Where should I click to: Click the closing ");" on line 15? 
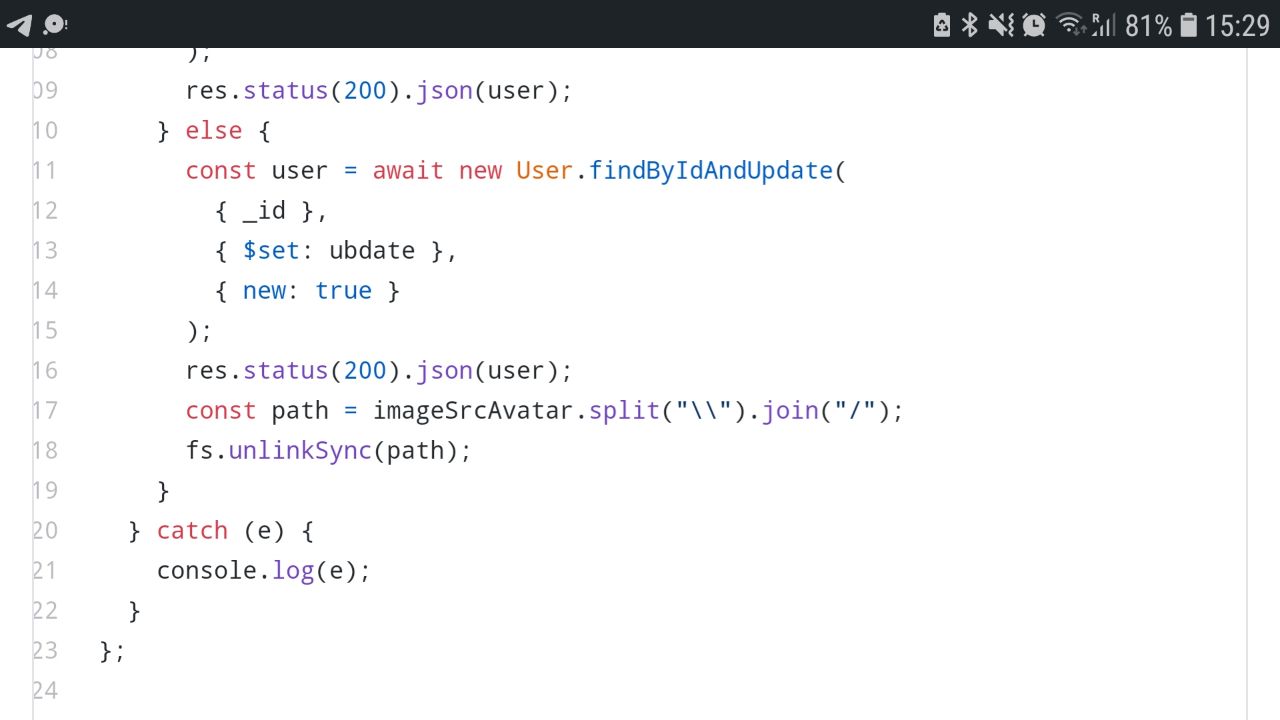199,331
